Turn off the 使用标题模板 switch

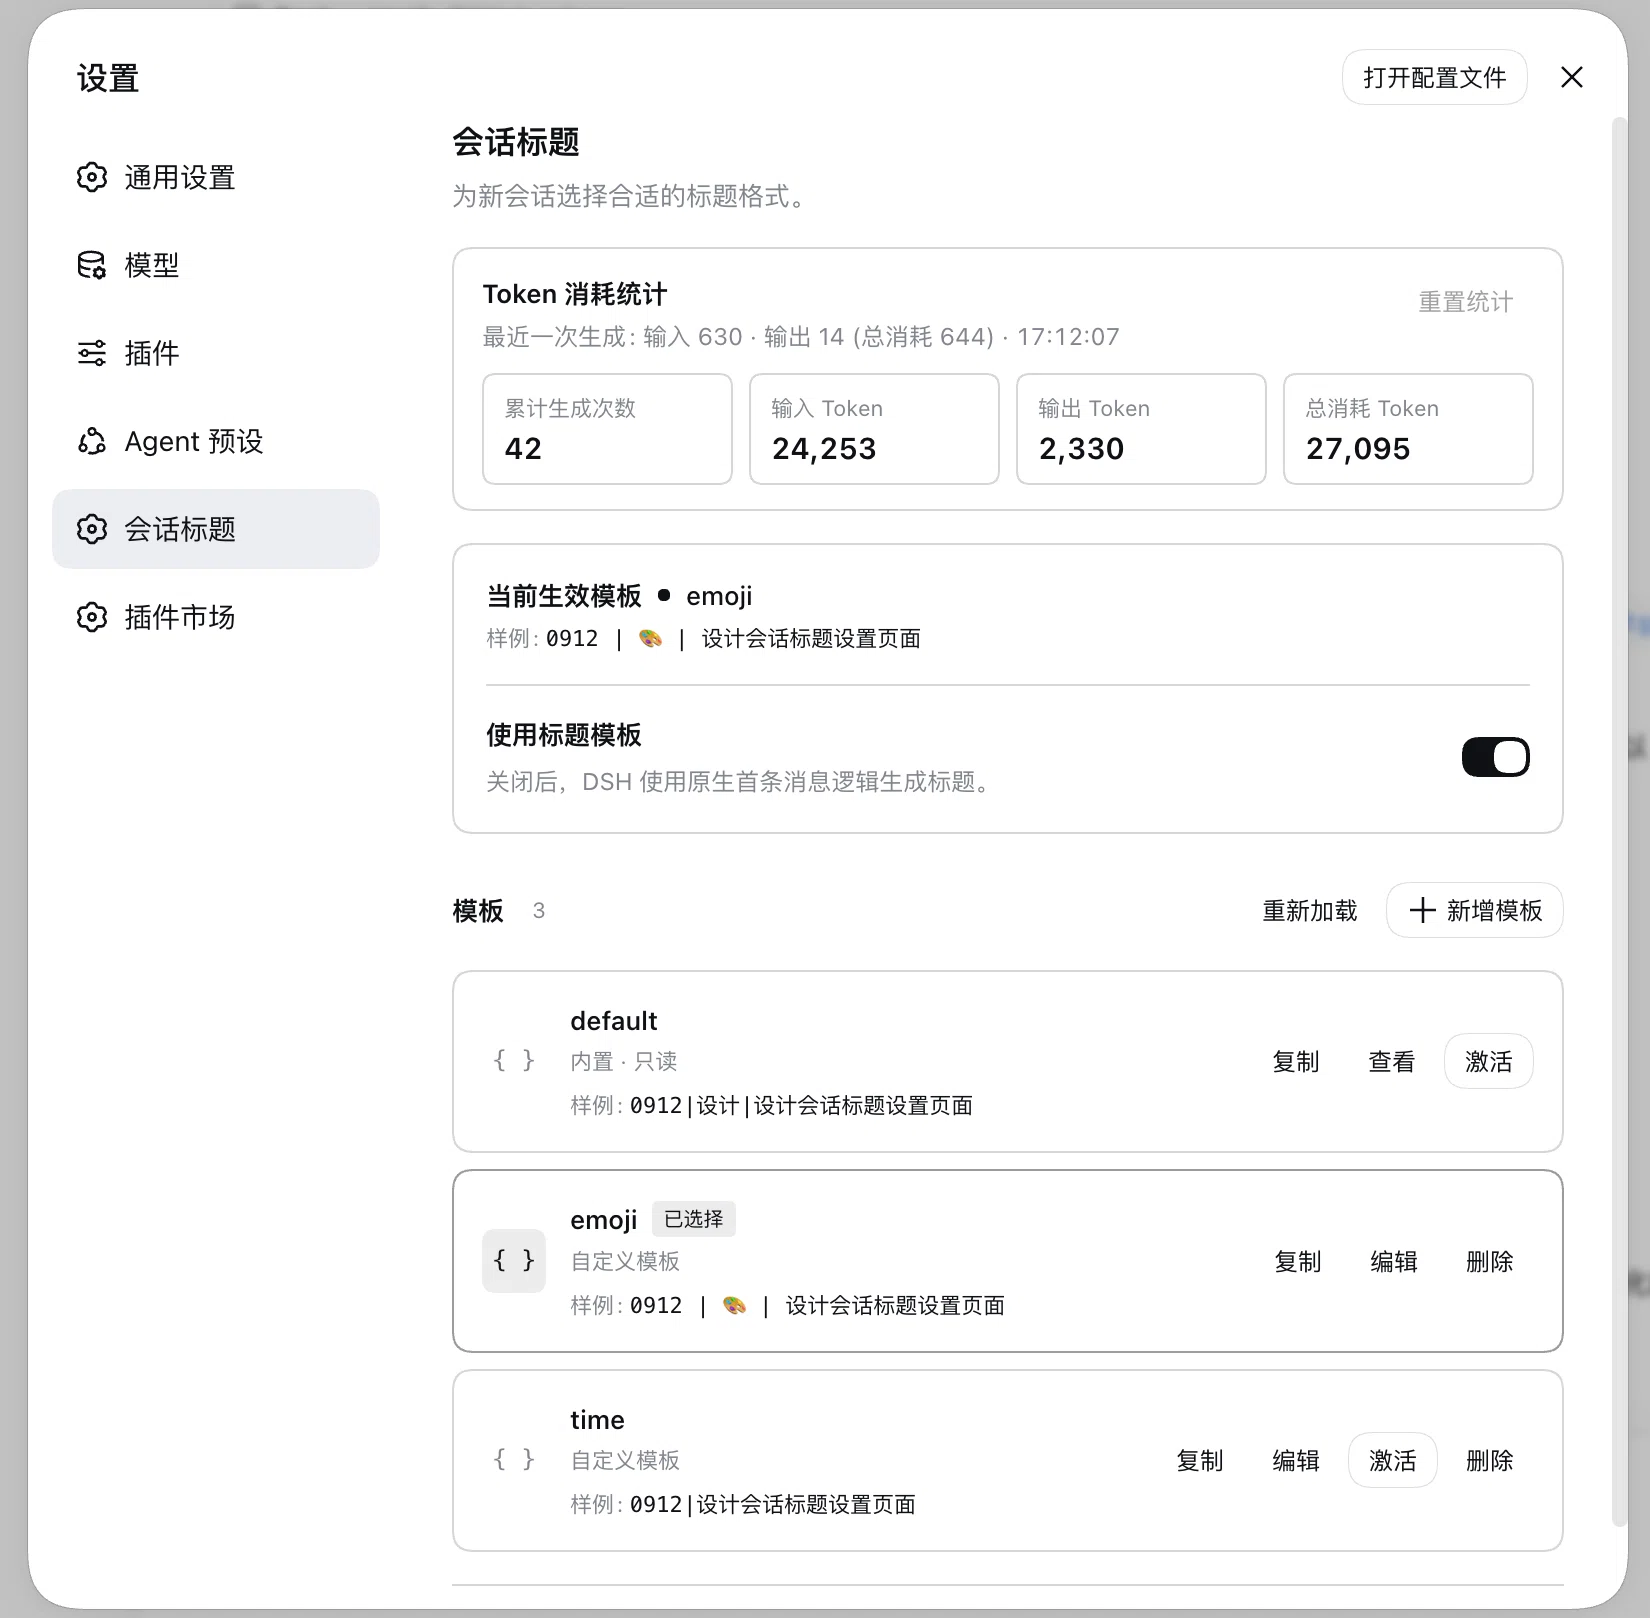[1495, 757]
